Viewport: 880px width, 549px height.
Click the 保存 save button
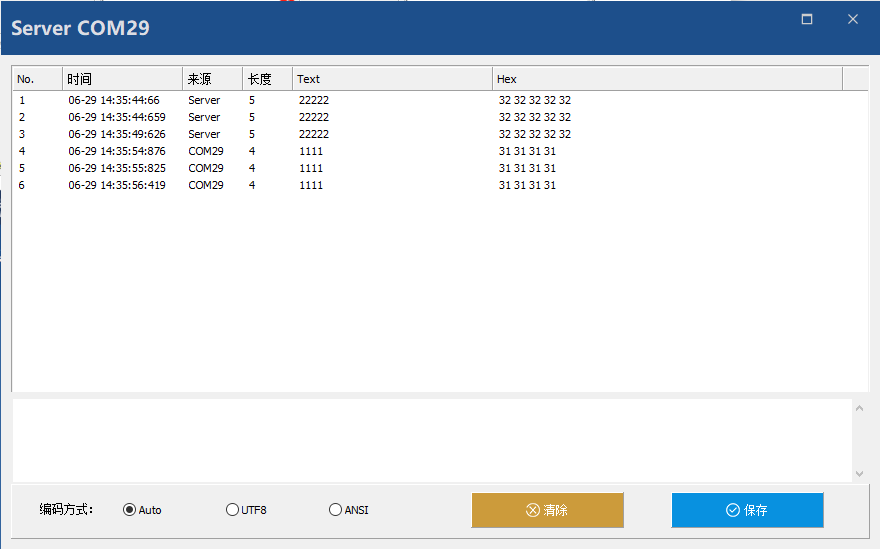[x=747, y=510]
